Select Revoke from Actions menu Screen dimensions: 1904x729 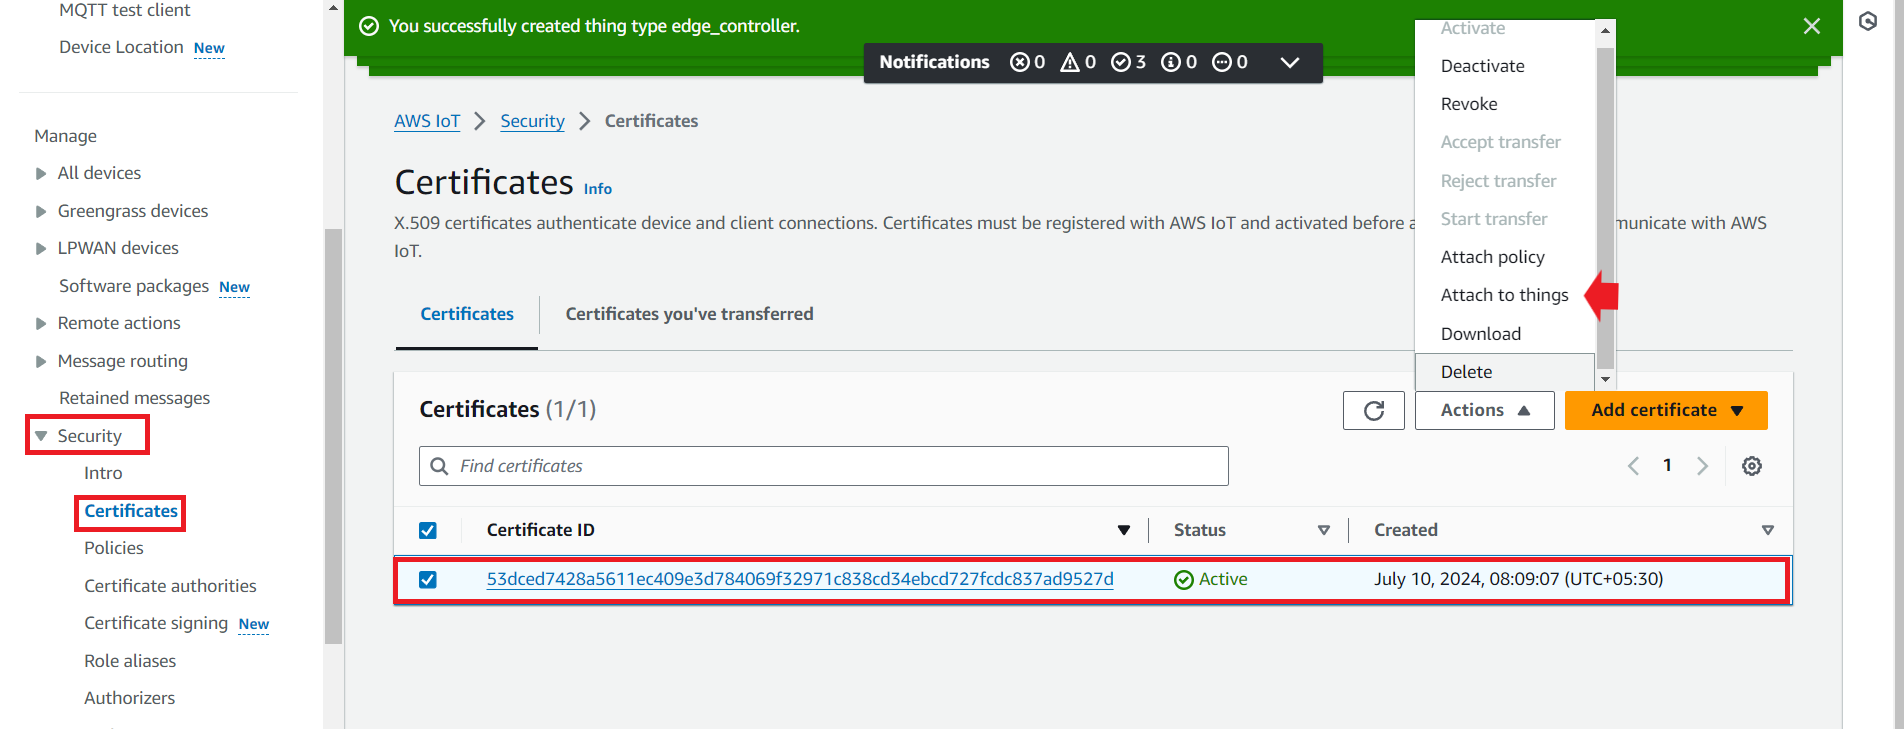1469,104
